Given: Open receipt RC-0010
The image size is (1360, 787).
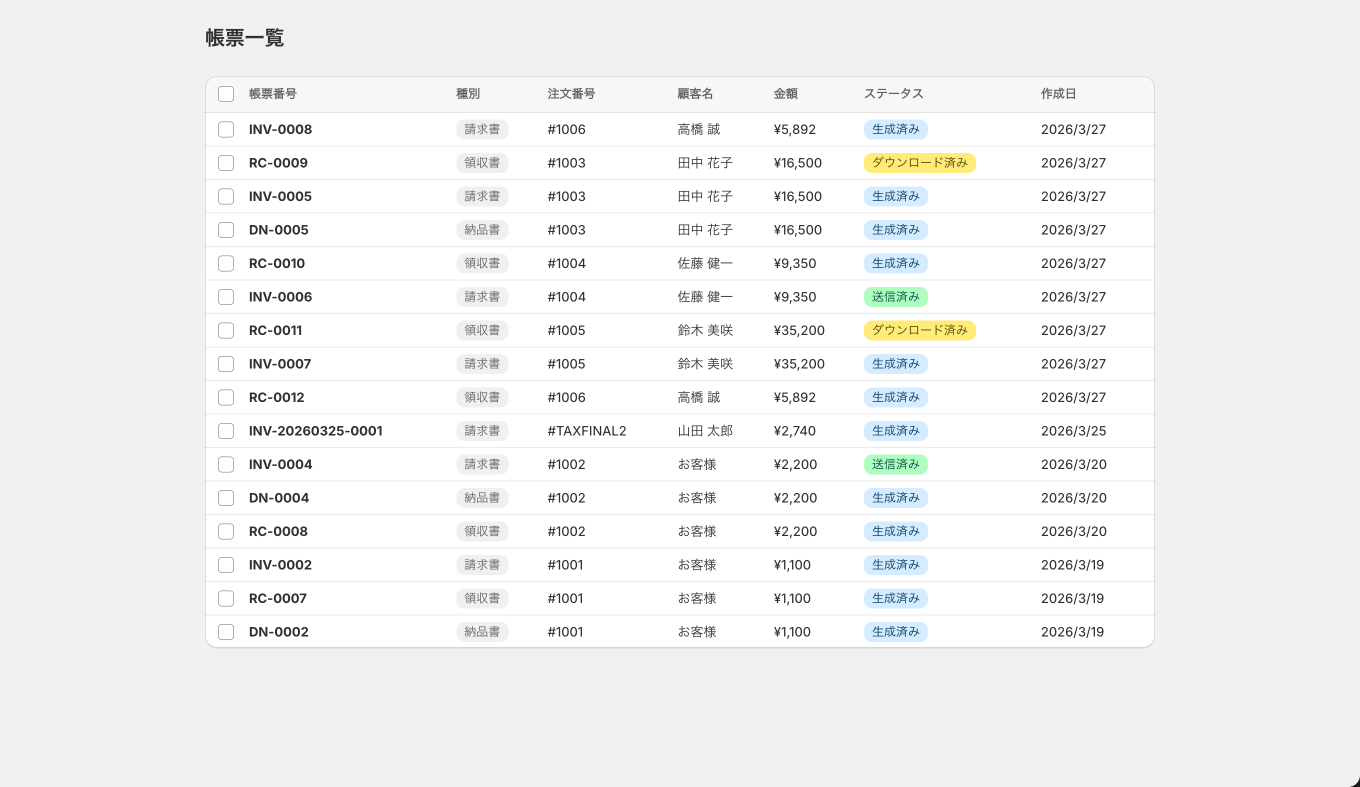Looking at the screenshot, I should point(277,263).
